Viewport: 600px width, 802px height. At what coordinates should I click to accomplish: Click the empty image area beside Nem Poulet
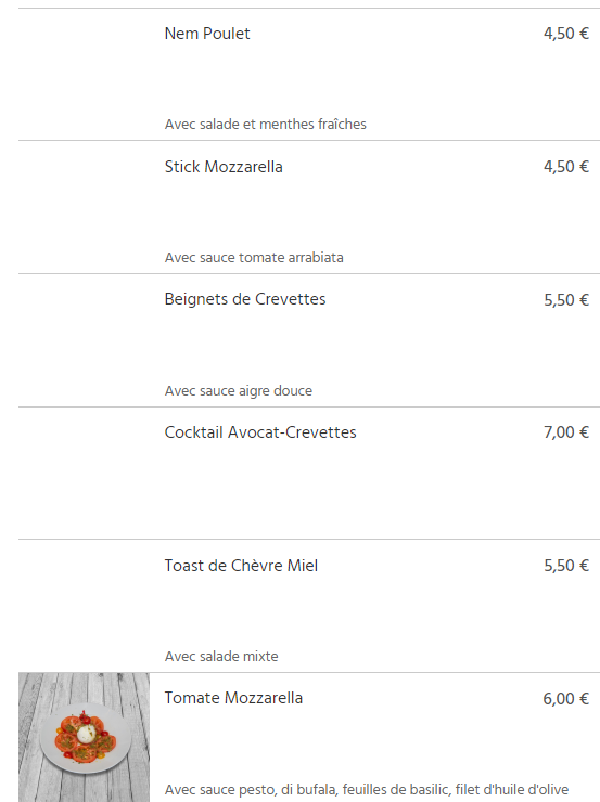(84, 74)
